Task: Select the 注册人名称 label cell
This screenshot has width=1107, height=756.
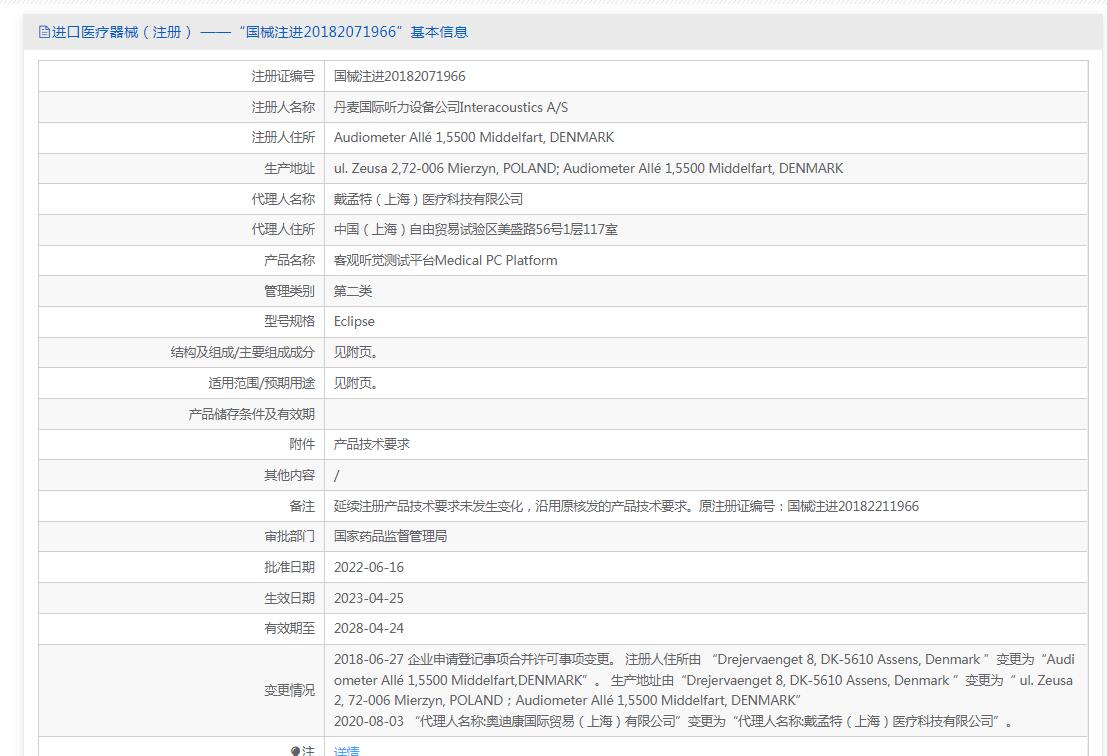Action: (x=283, y=107)
